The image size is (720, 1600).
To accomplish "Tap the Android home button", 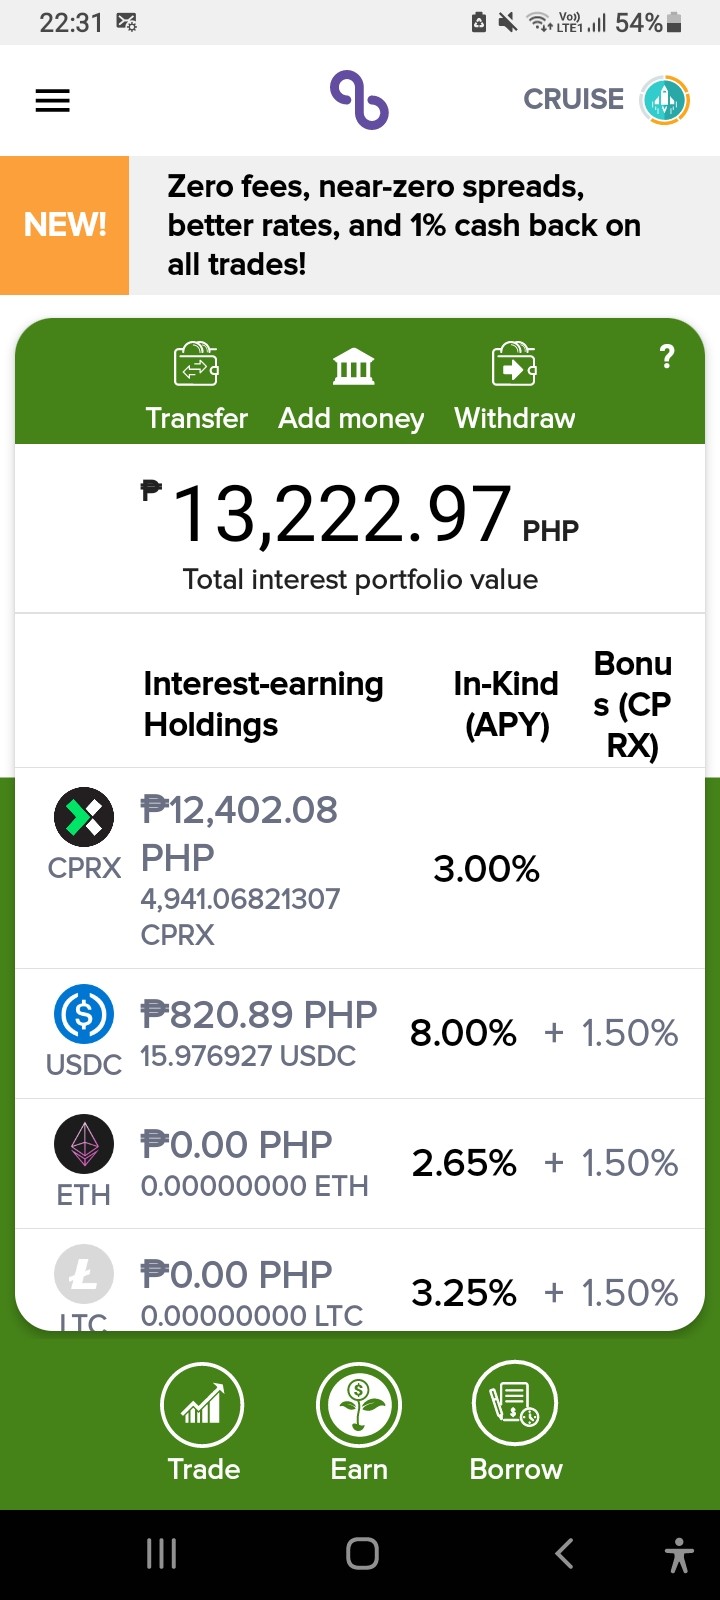I will coord(362,1553).
